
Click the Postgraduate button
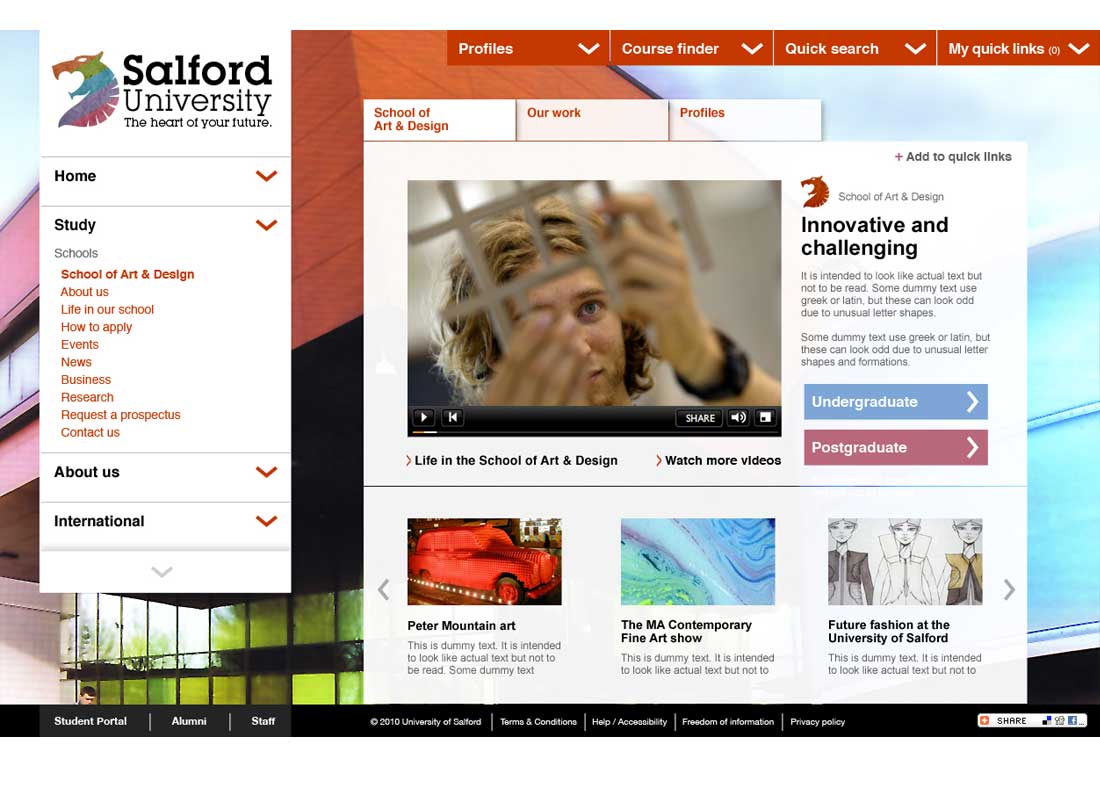pos(896,448)
